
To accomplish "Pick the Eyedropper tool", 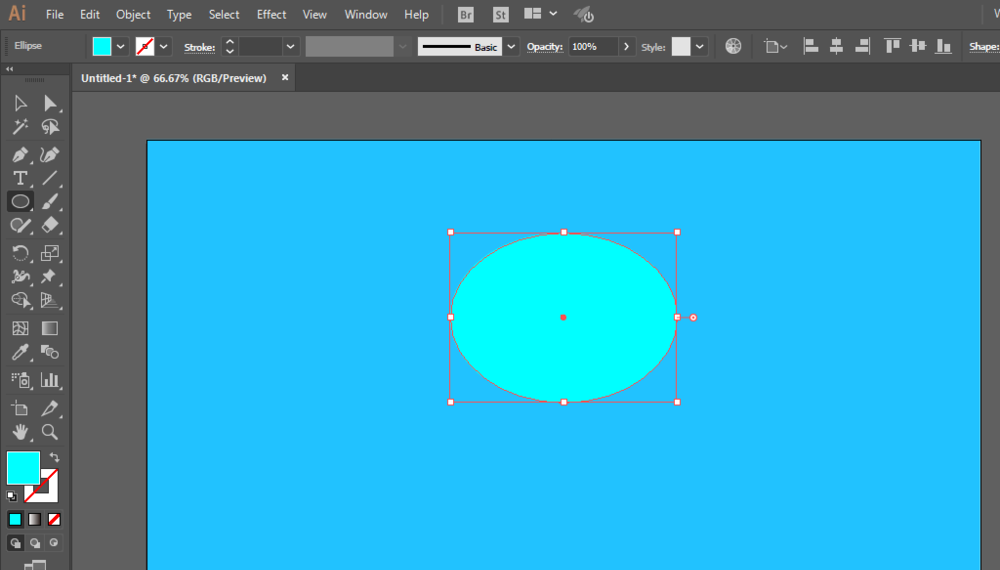I will pyautogui.click(x=20, y=352).
